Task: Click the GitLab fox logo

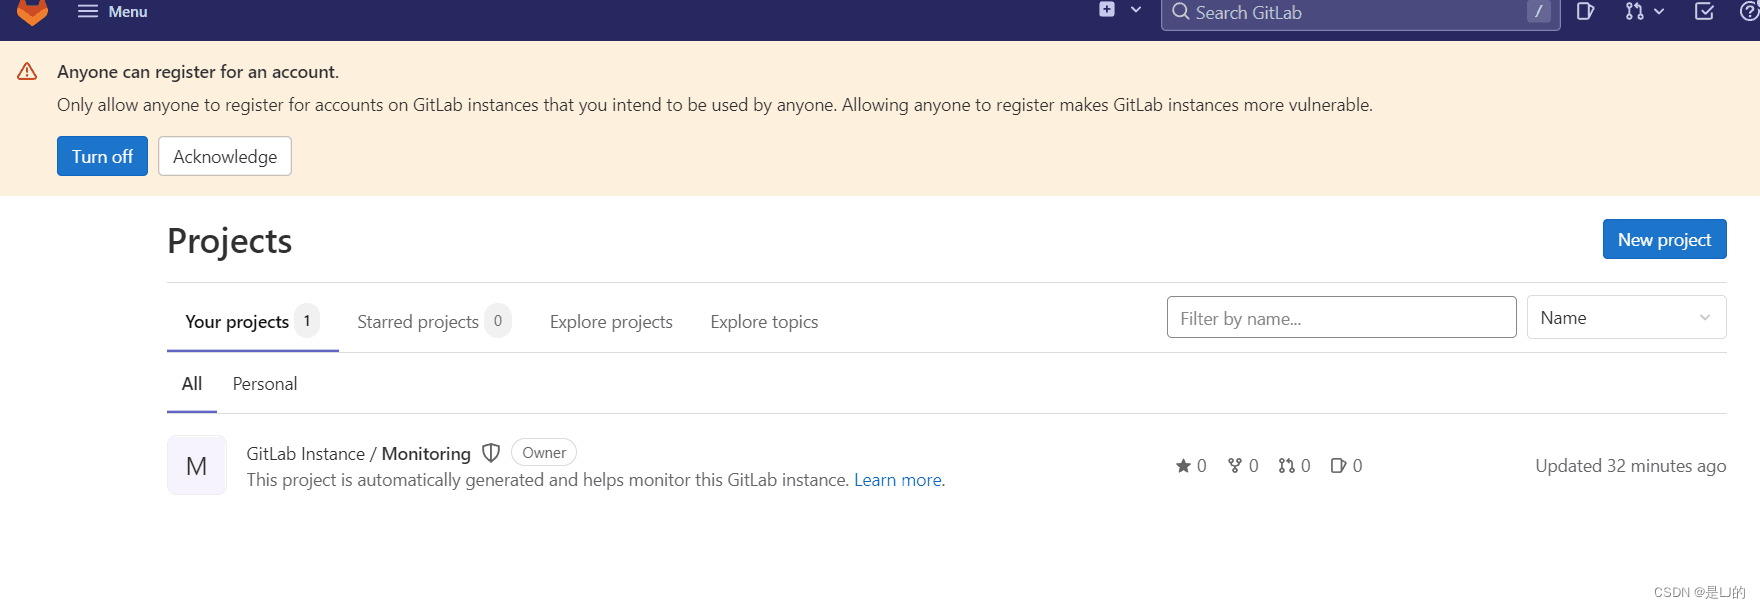Action: point(32,11)
